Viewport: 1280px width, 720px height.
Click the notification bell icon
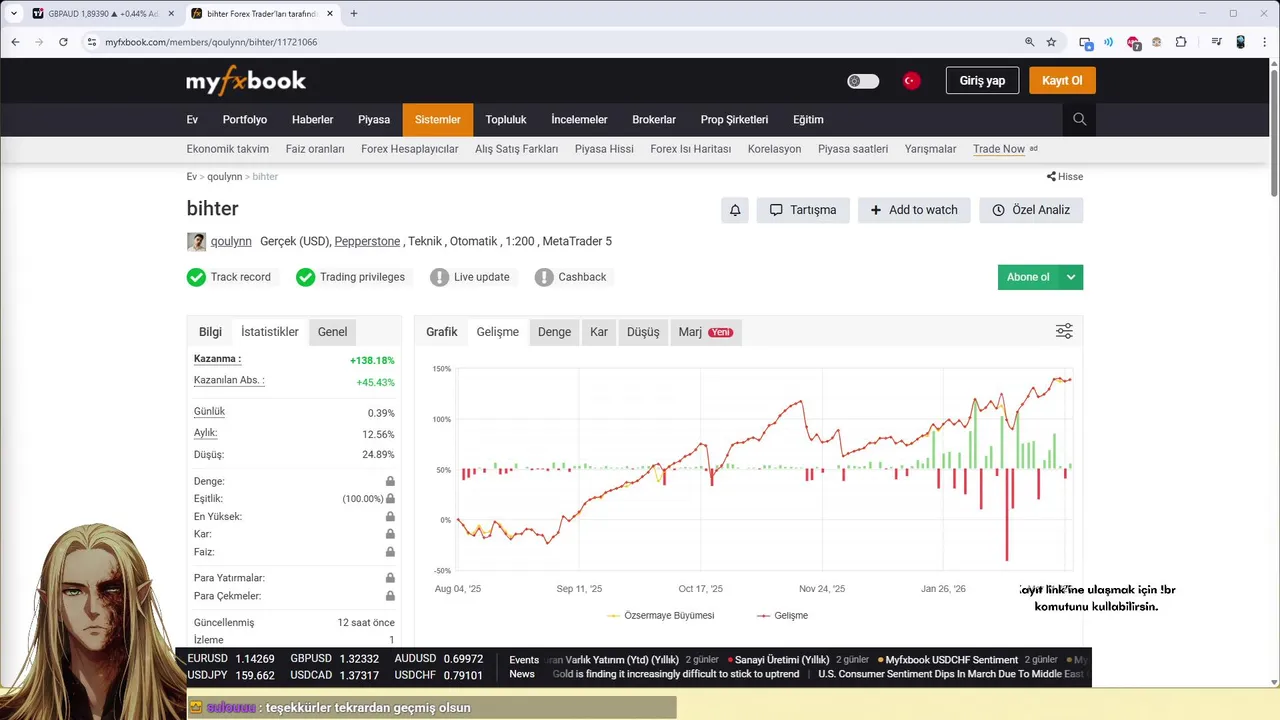pyautogui.click(x=735, y=210)
